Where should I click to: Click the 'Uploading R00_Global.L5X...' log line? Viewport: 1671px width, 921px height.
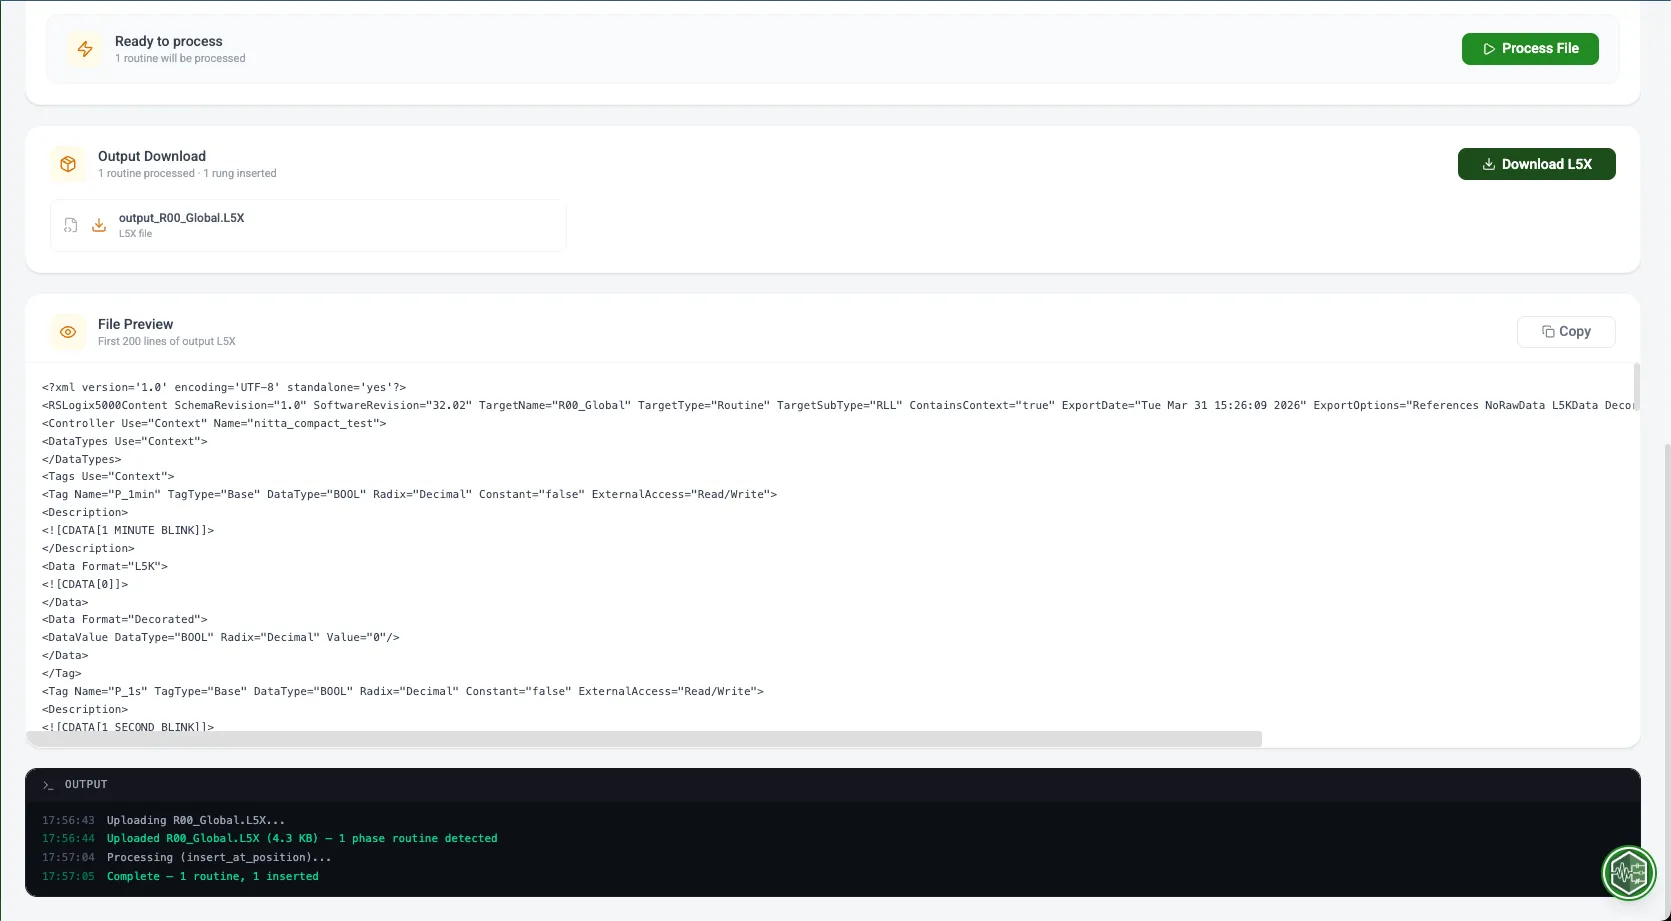[x=196, y=820]
